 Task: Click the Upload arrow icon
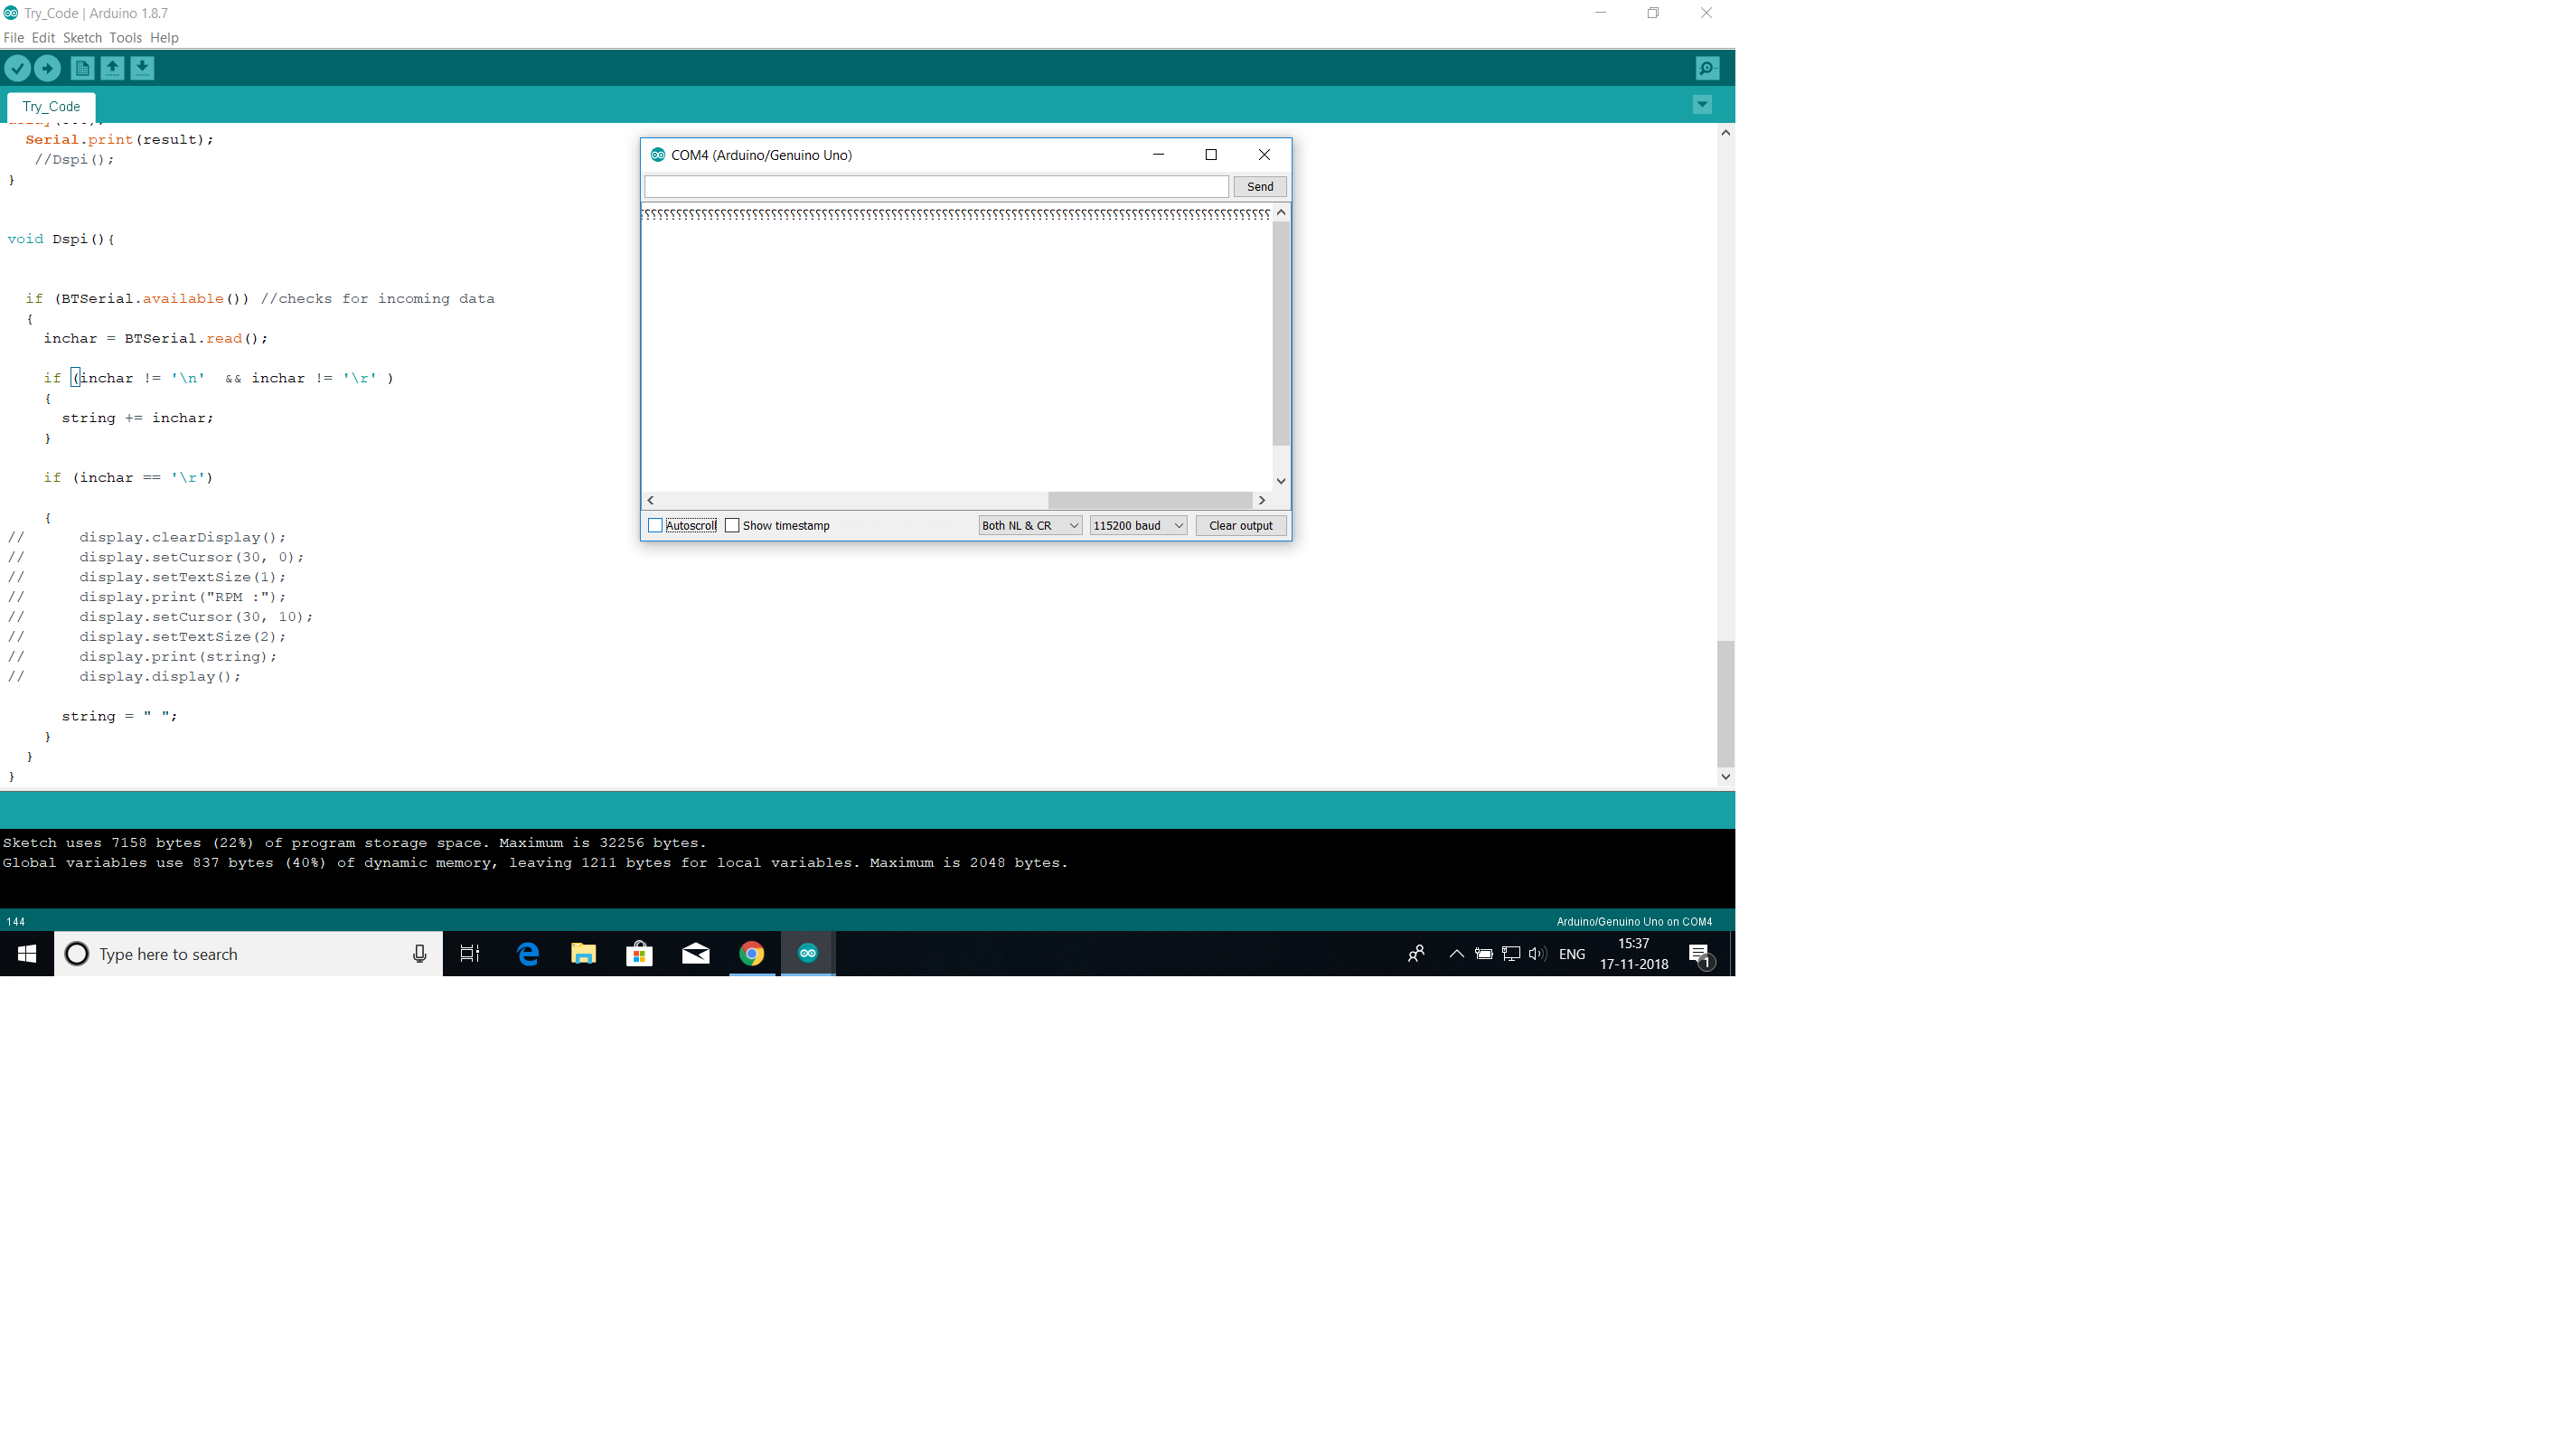pos(47,68)
